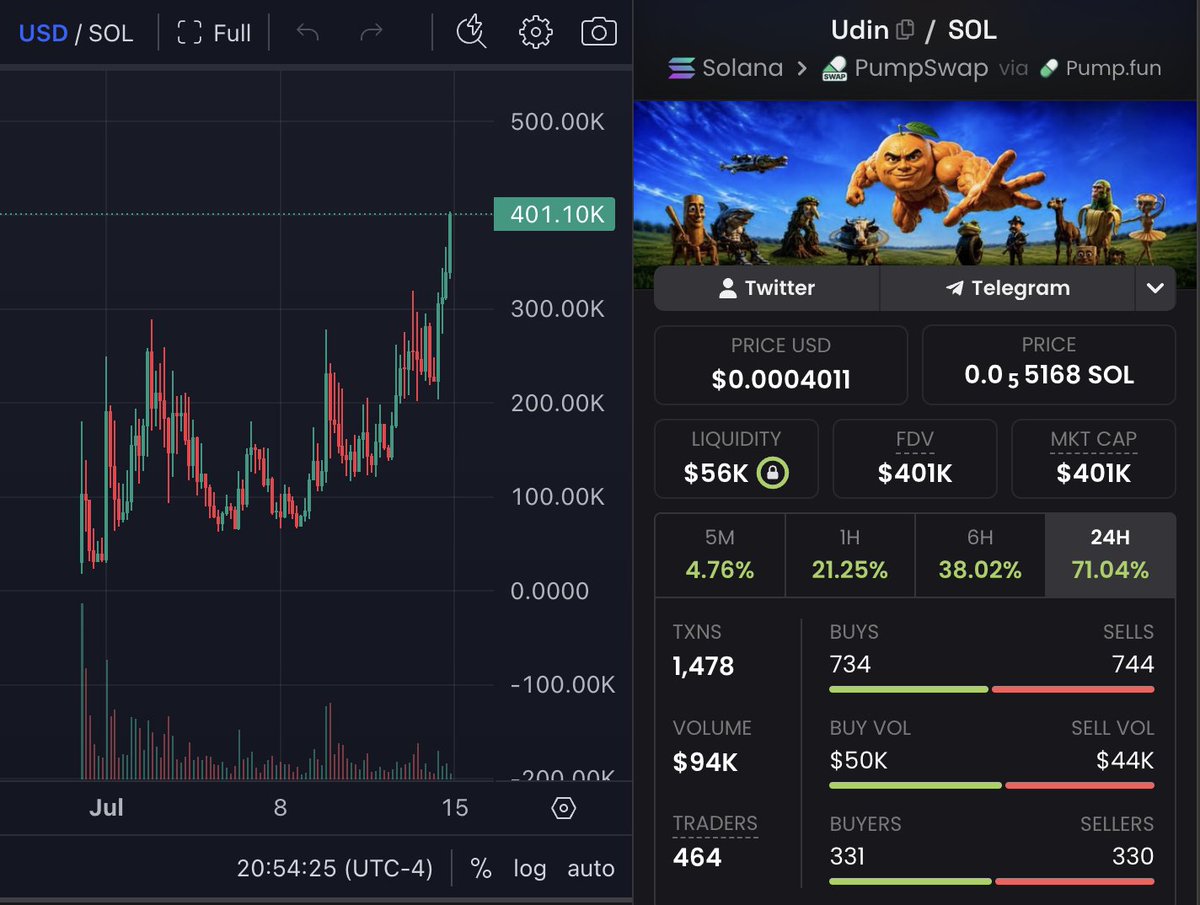Click TXNS value 1,478
This screenshot has height=905, width=1200.
click(x=704, y=666)
